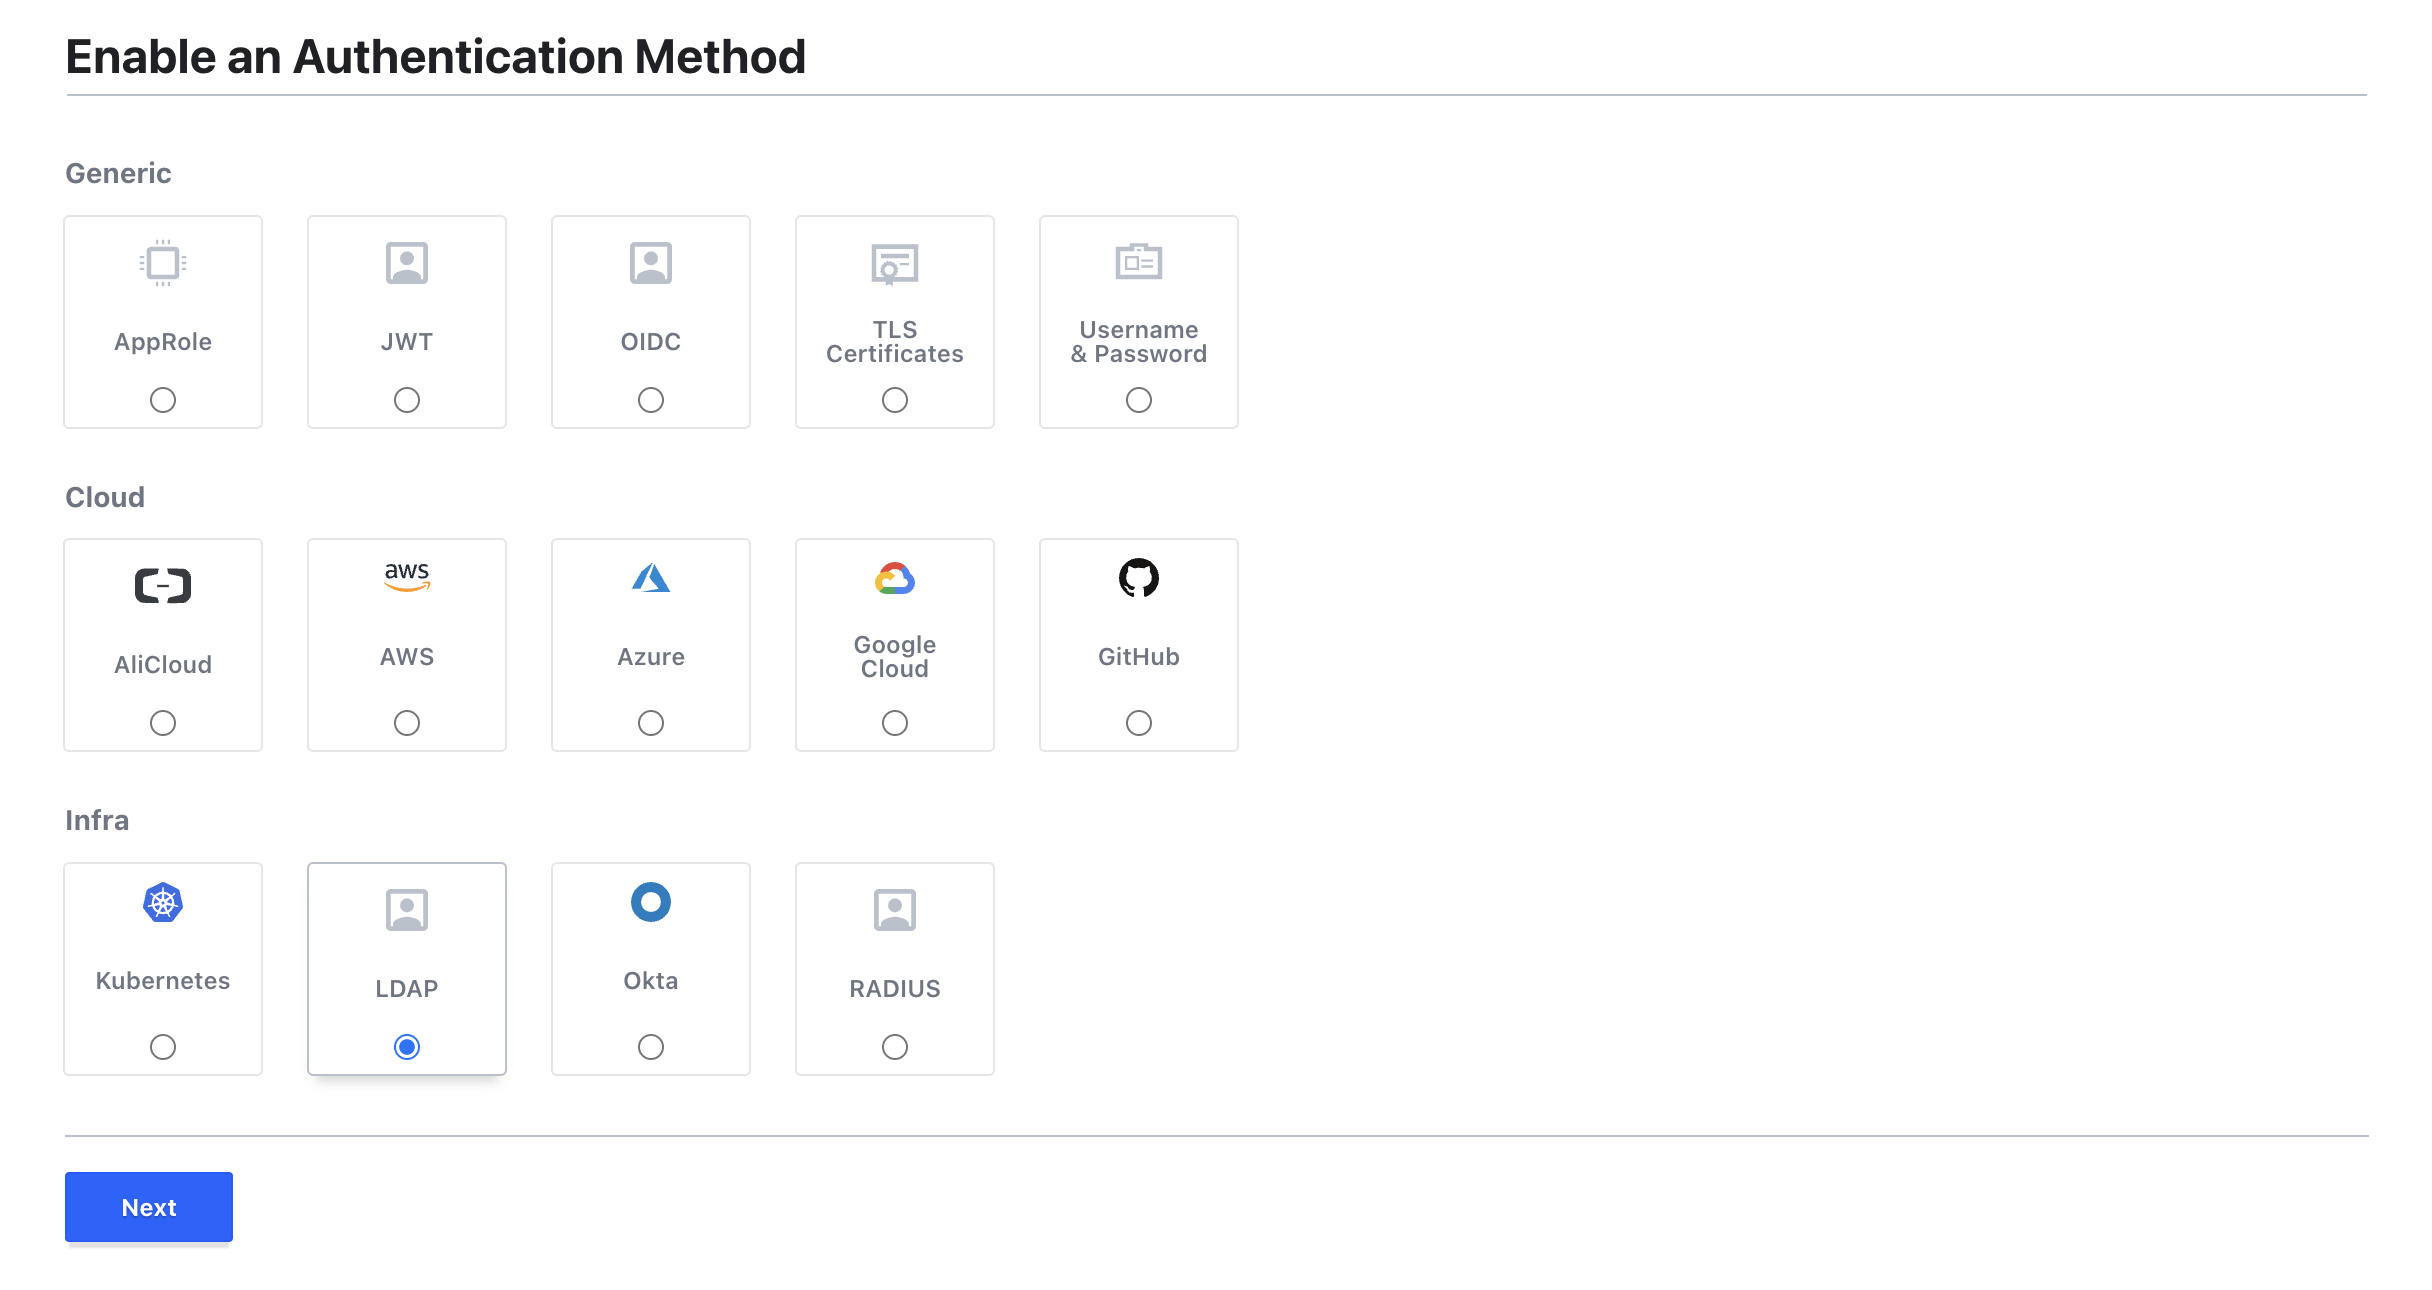
Task: Click the Infra section heading
Action: (97, 821)
